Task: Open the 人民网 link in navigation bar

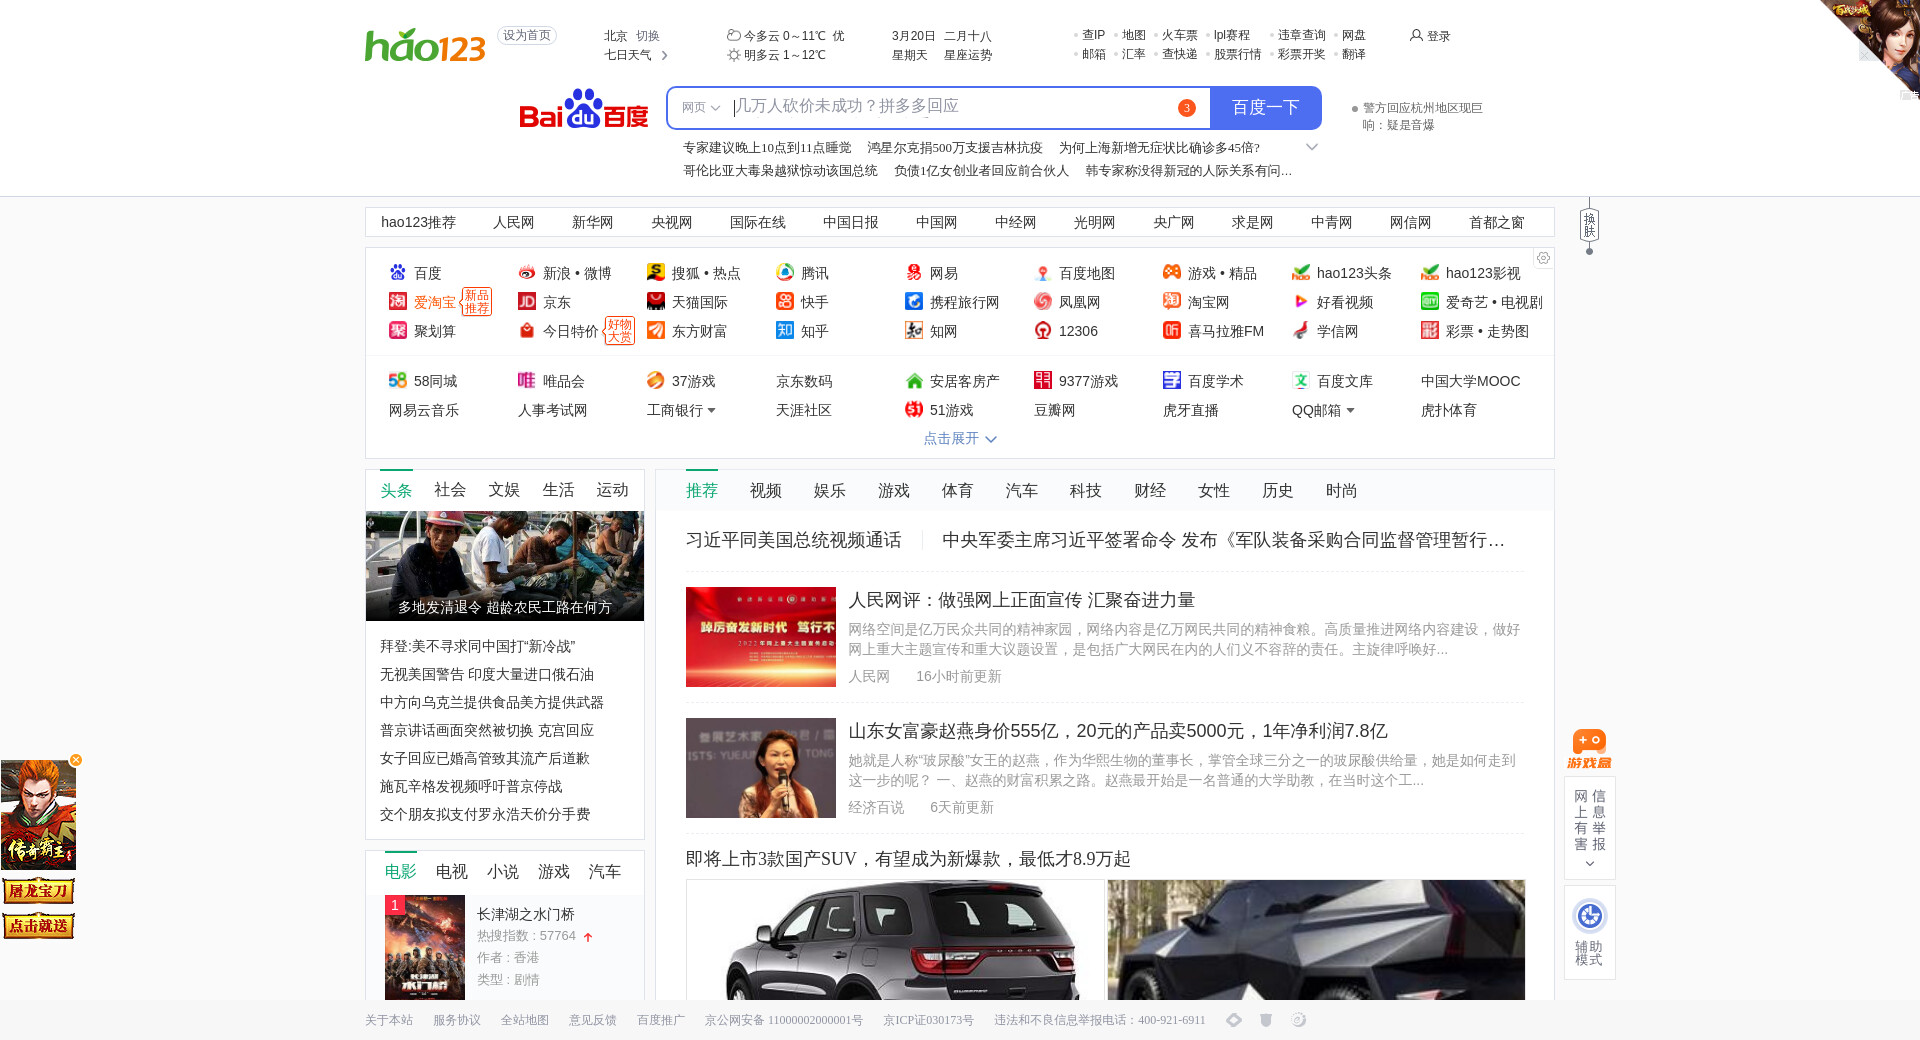Action: point(513,223)
